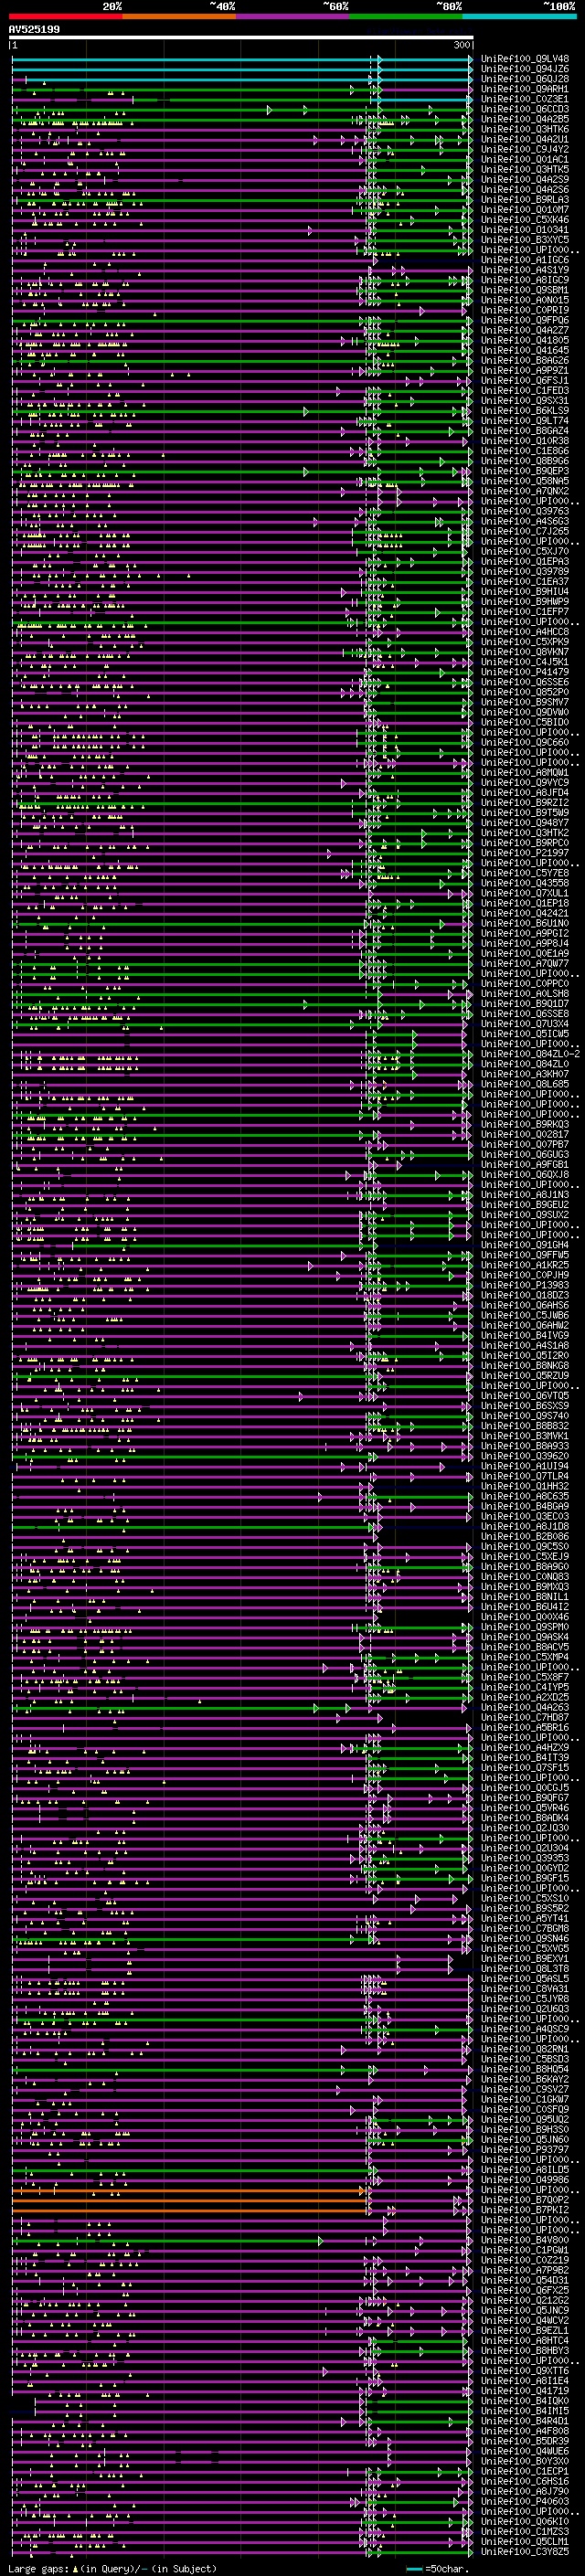This screenshot has height=2576, width=585.
Task: Select hit UniRef100_A8ILD5
Action: tap(525, 2170)
